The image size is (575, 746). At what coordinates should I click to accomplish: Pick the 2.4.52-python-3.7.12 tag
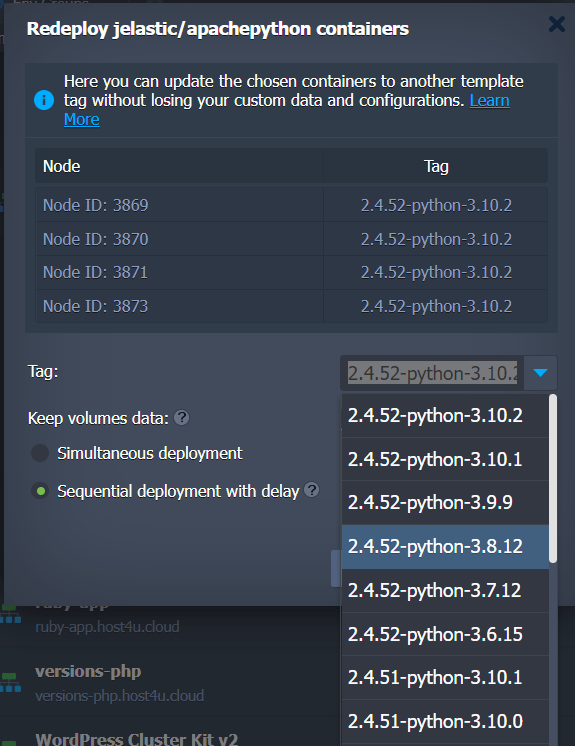coord(445,590)
